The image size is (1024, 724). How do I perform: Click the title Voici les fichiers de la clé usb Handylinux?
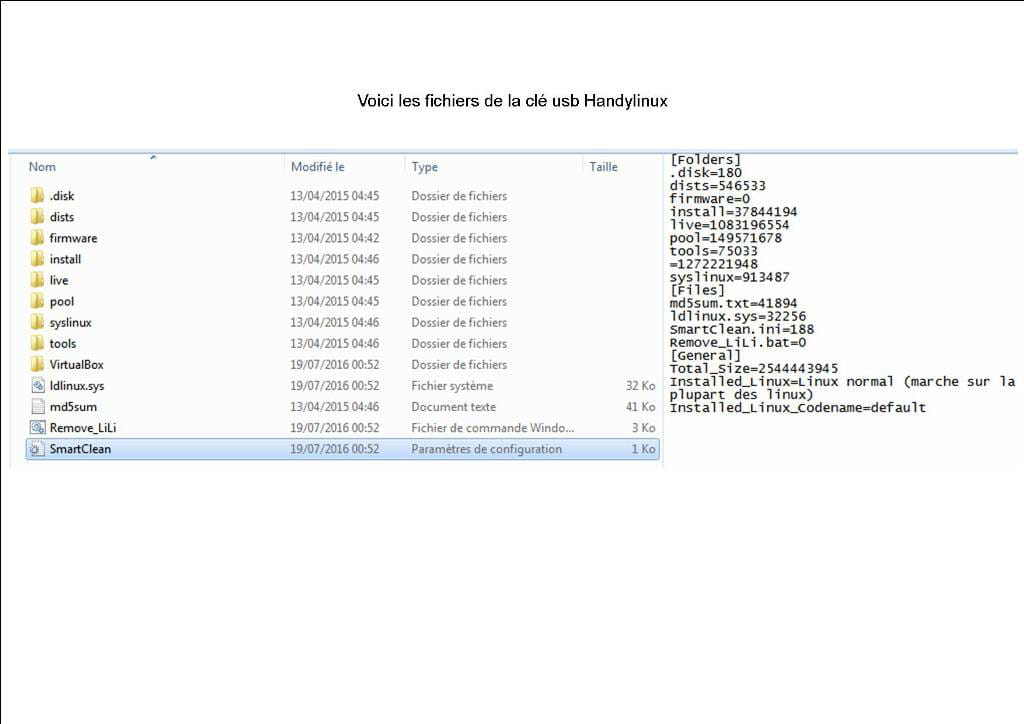(x=512, y=101)
